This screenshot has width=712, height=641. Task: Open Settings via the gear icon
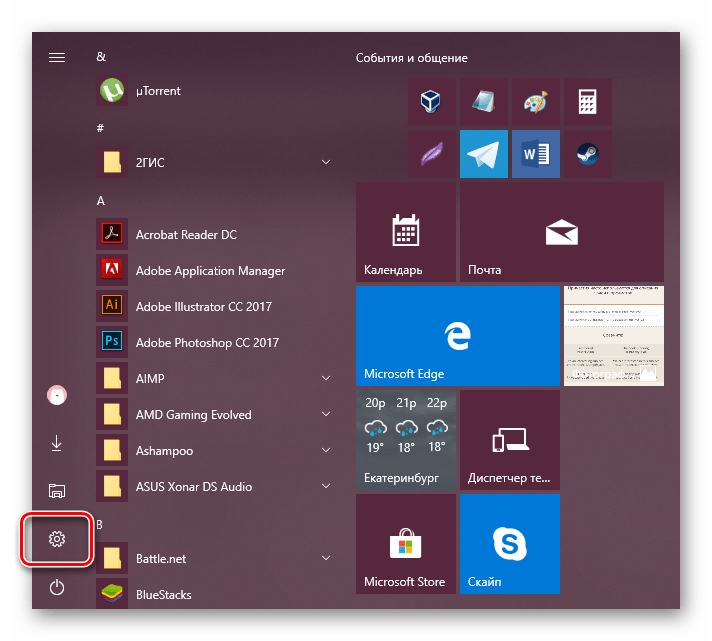pos(57,539)
